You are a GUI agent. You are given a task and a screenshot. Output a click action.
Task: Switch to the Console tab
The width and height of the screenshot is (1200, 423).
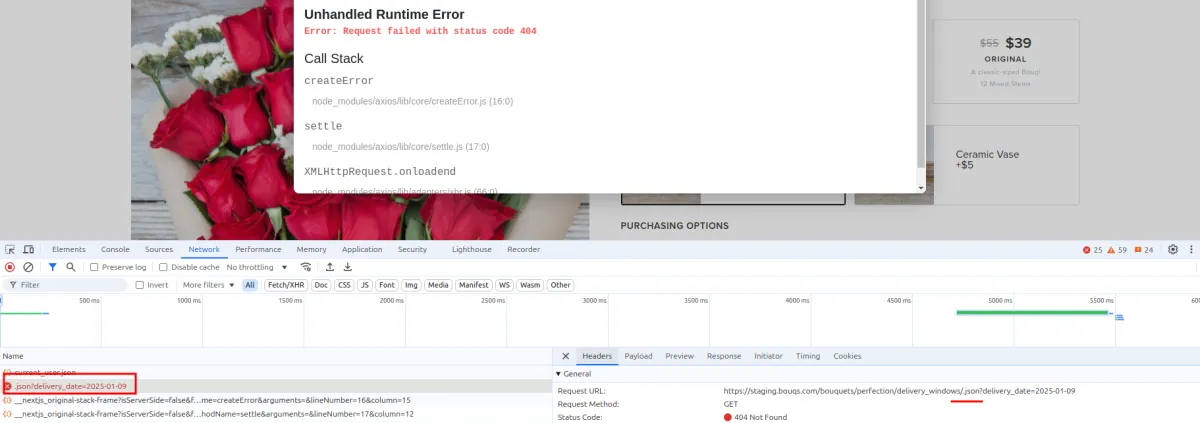coord(115,249)
